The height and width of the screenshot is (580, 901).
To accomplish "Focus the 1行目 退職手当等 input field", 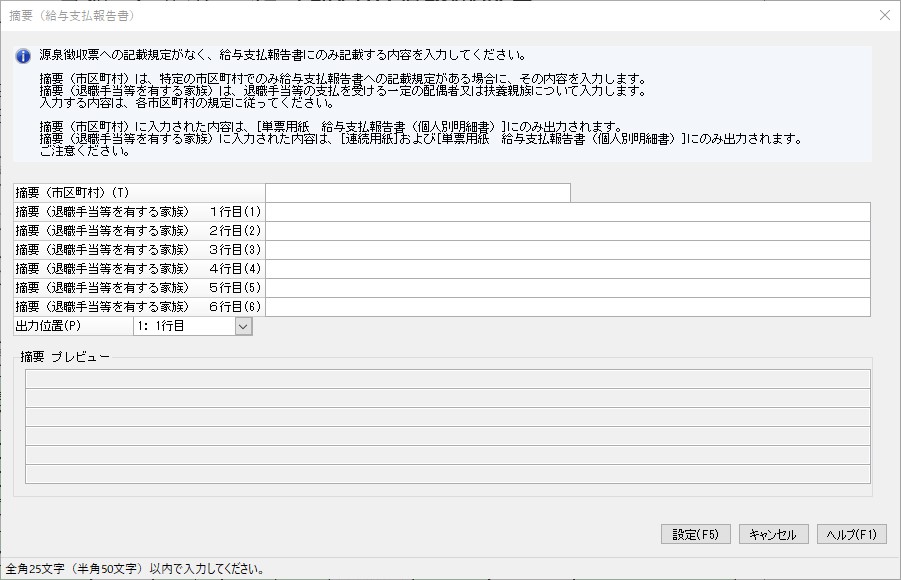I will pyautogui.click(x=567, y=212).
